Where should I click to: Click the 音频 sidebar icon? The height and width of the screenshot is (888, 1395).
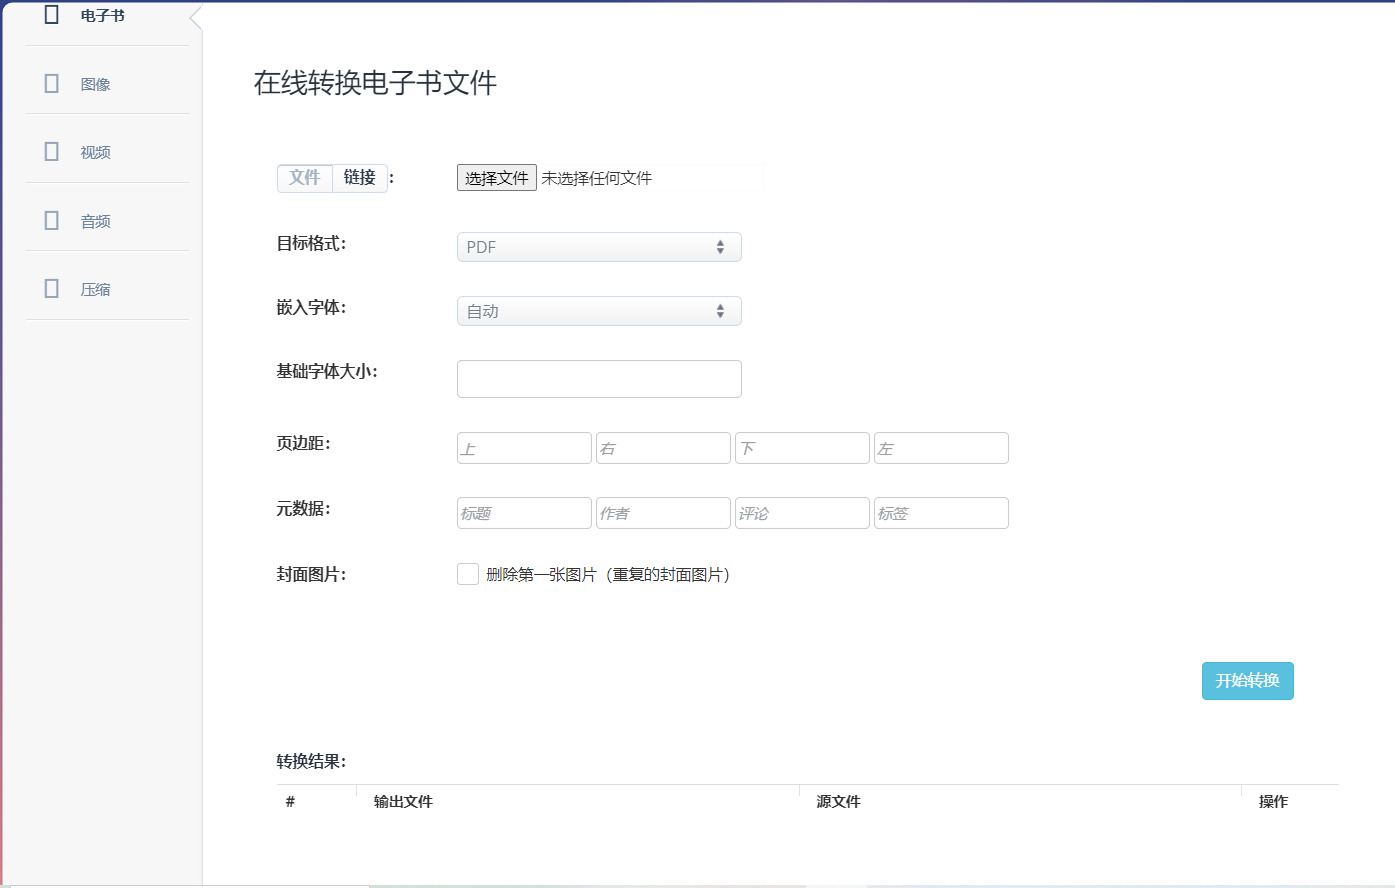pos(52,220)
